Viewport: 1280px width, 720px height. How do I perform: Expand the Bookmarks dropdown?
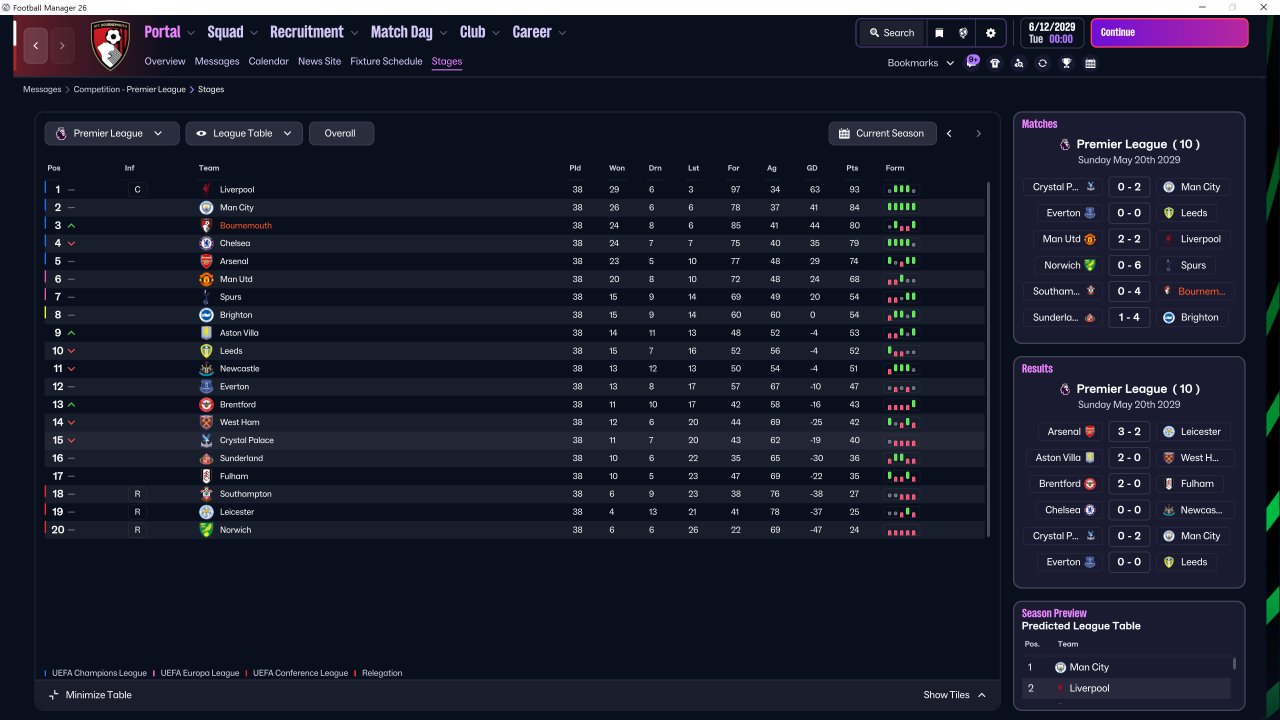[x=920, y=63]
